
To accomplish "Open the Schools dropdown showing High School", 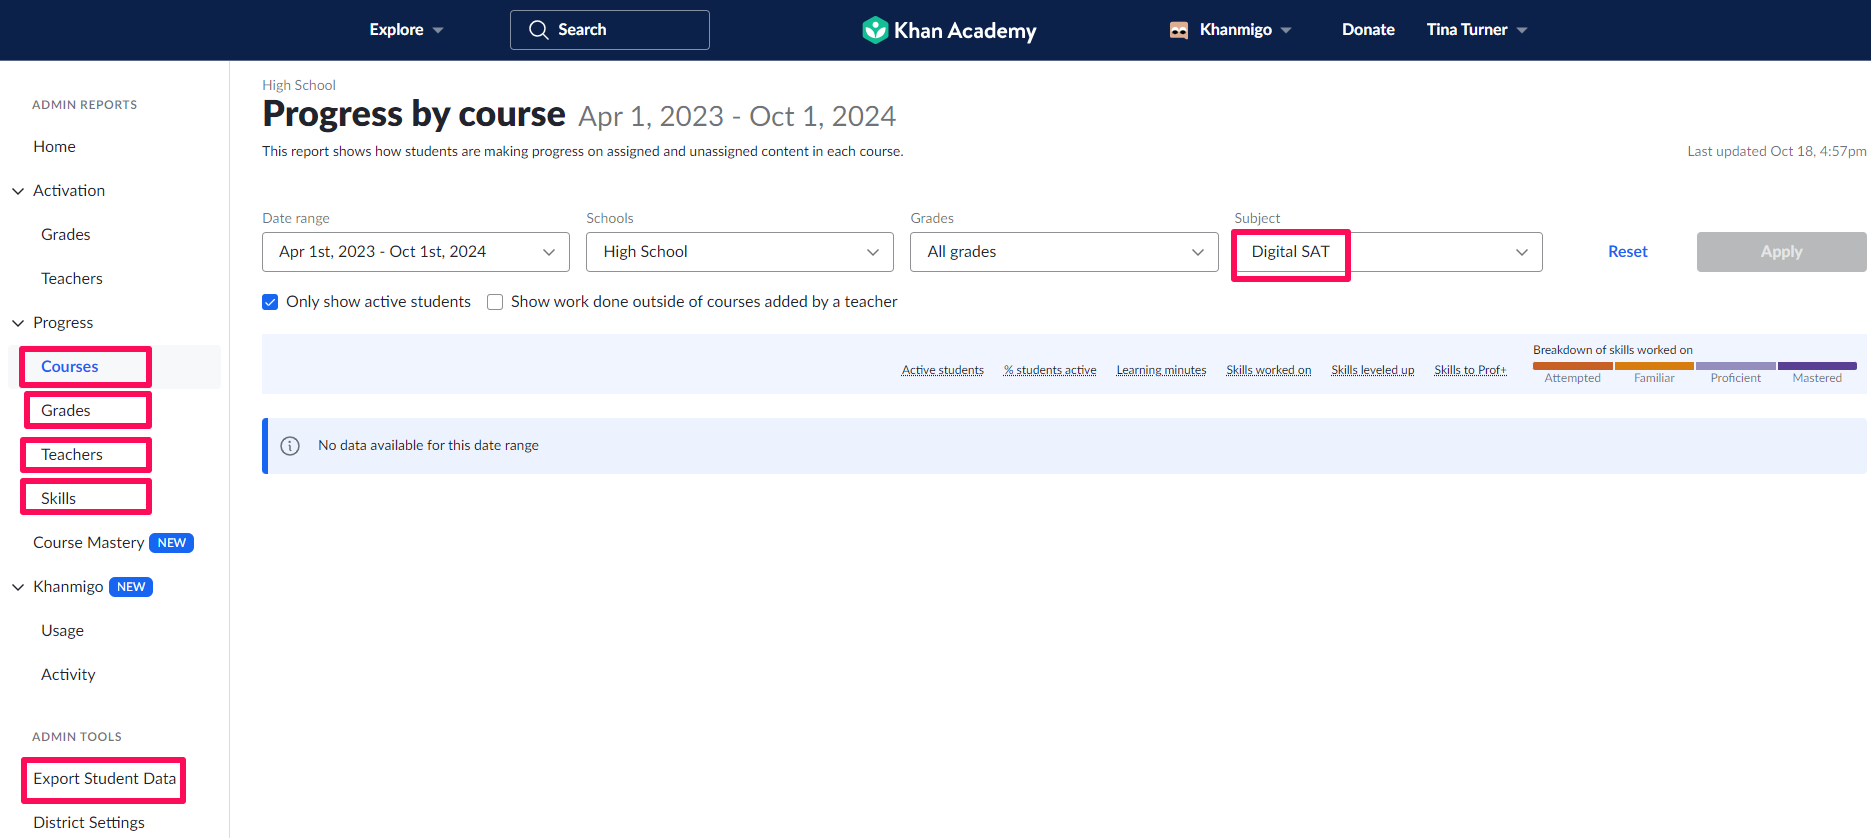I will click(x=740, y=252).
